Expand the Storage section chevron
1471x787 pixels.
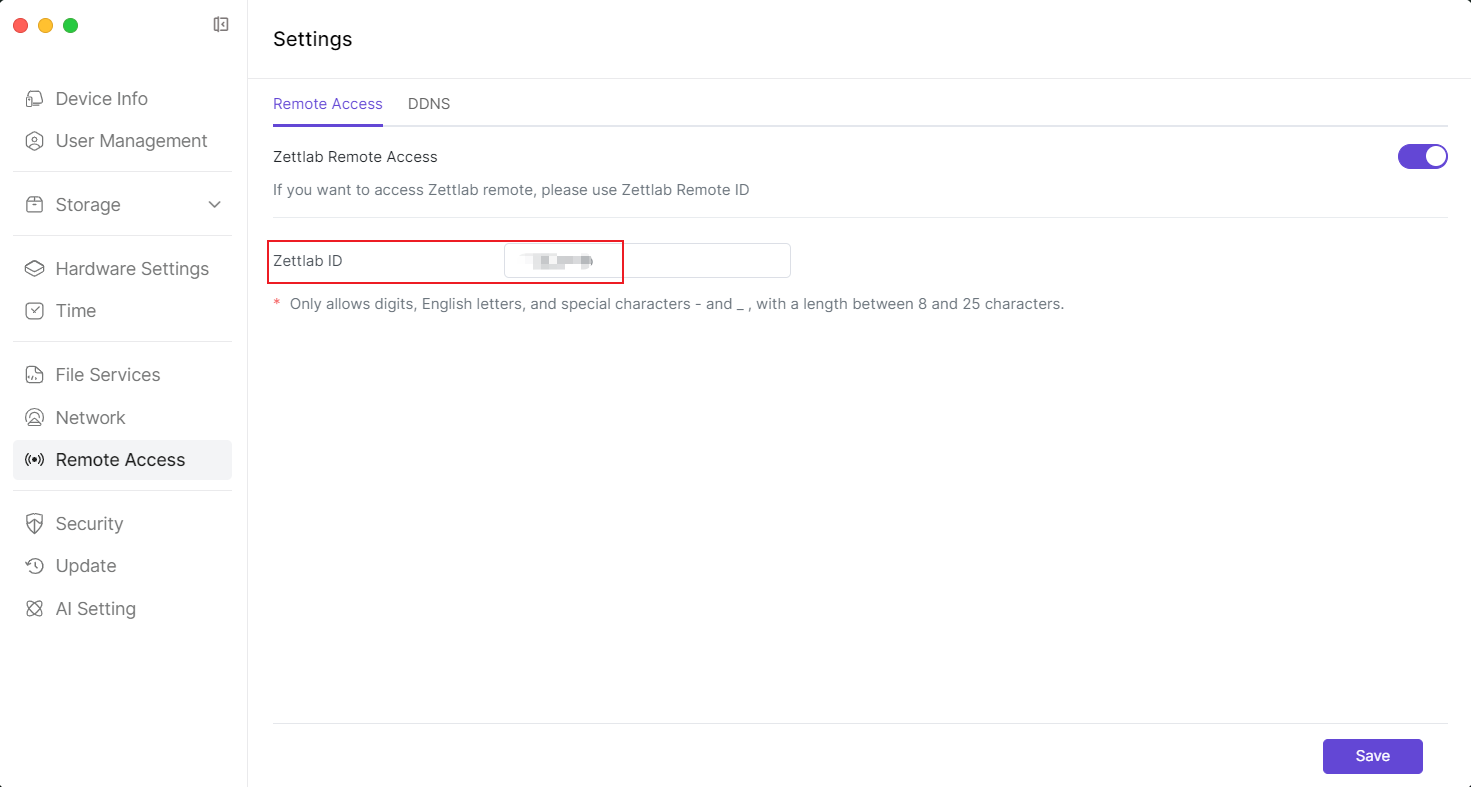(214, 205)
